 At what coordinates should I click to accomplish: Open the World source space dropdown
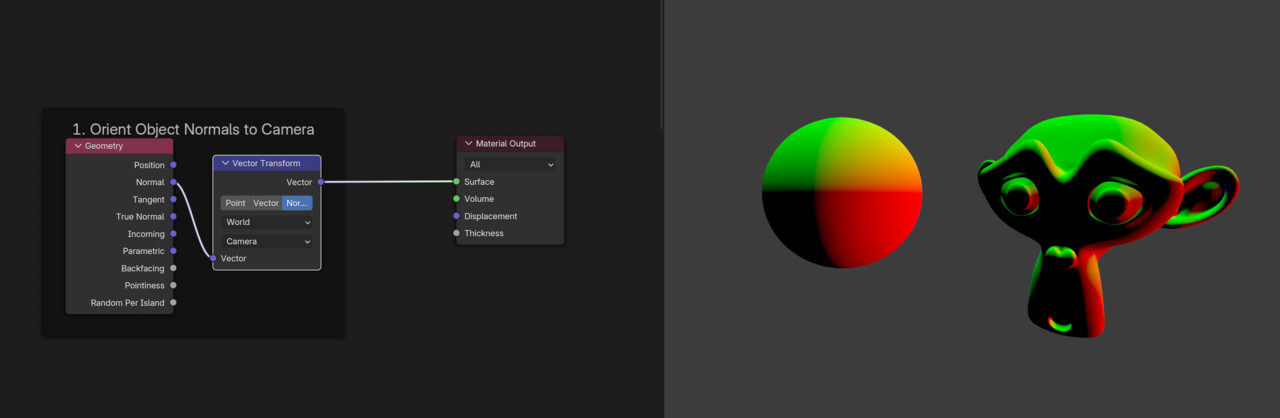coord(267,222)
